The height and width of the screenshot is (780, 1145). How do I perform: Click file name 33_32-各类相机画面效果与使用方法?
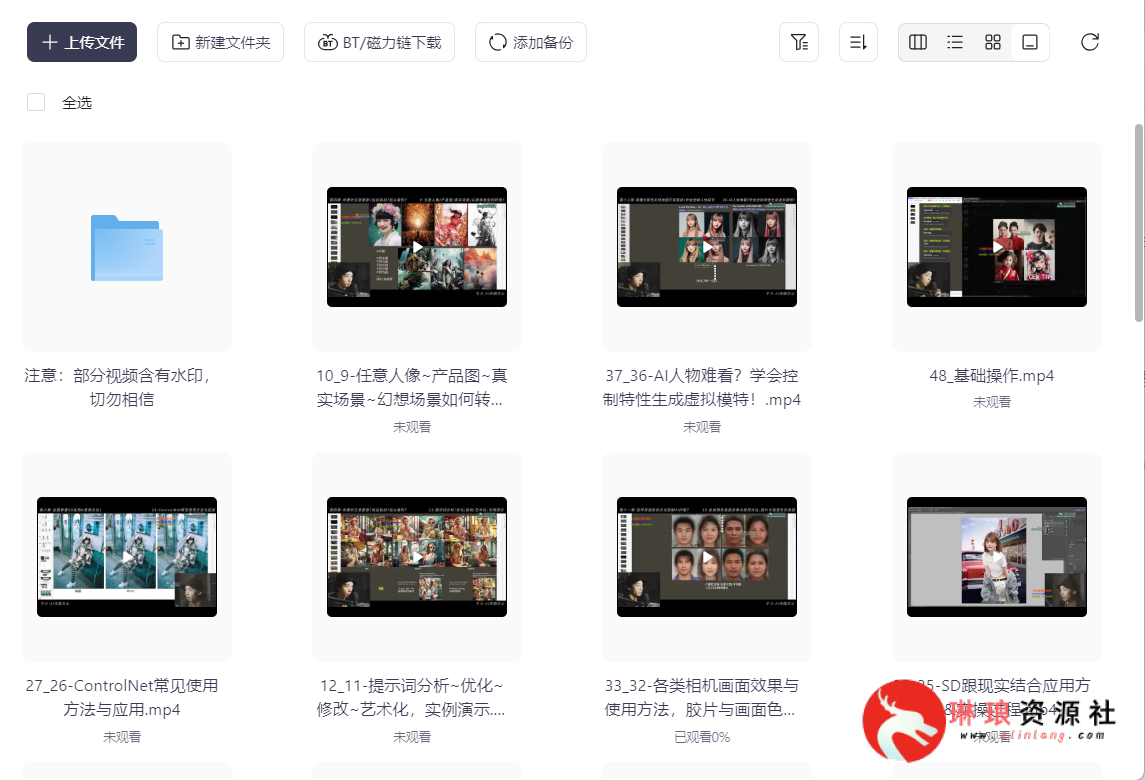[x=701, y=697]
